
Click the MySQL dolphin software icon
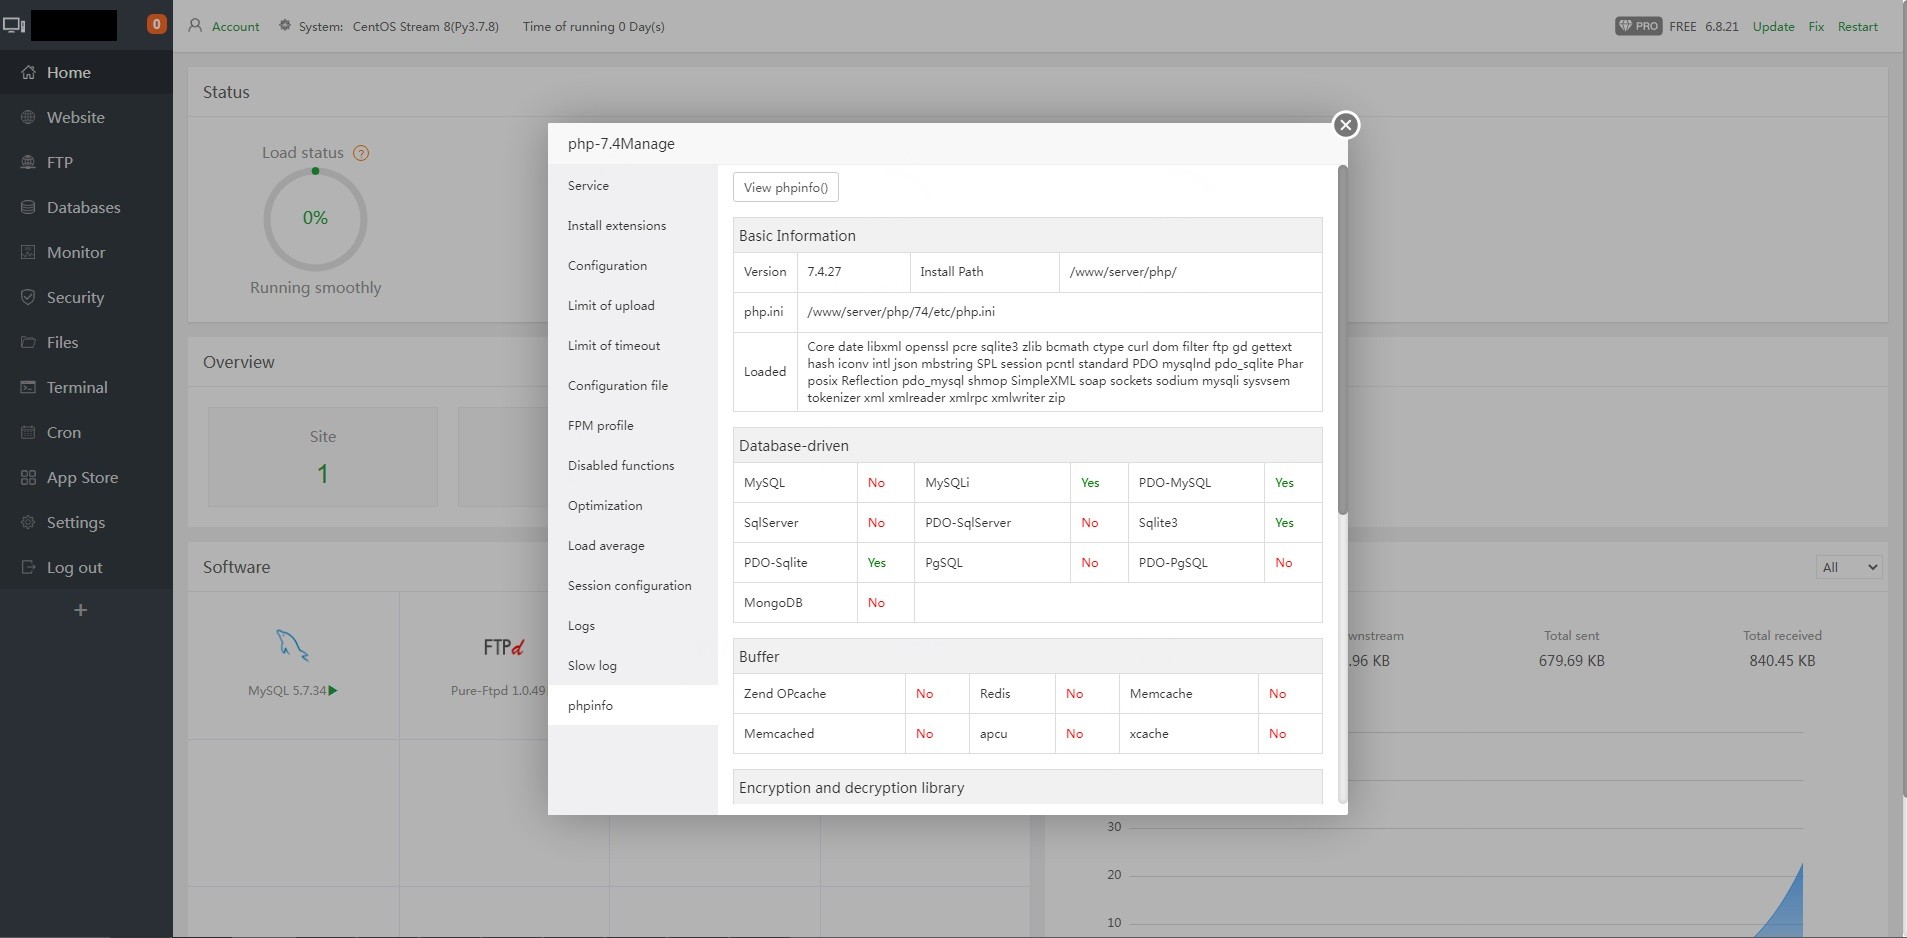pyautogui.click(x=292, y=646)
